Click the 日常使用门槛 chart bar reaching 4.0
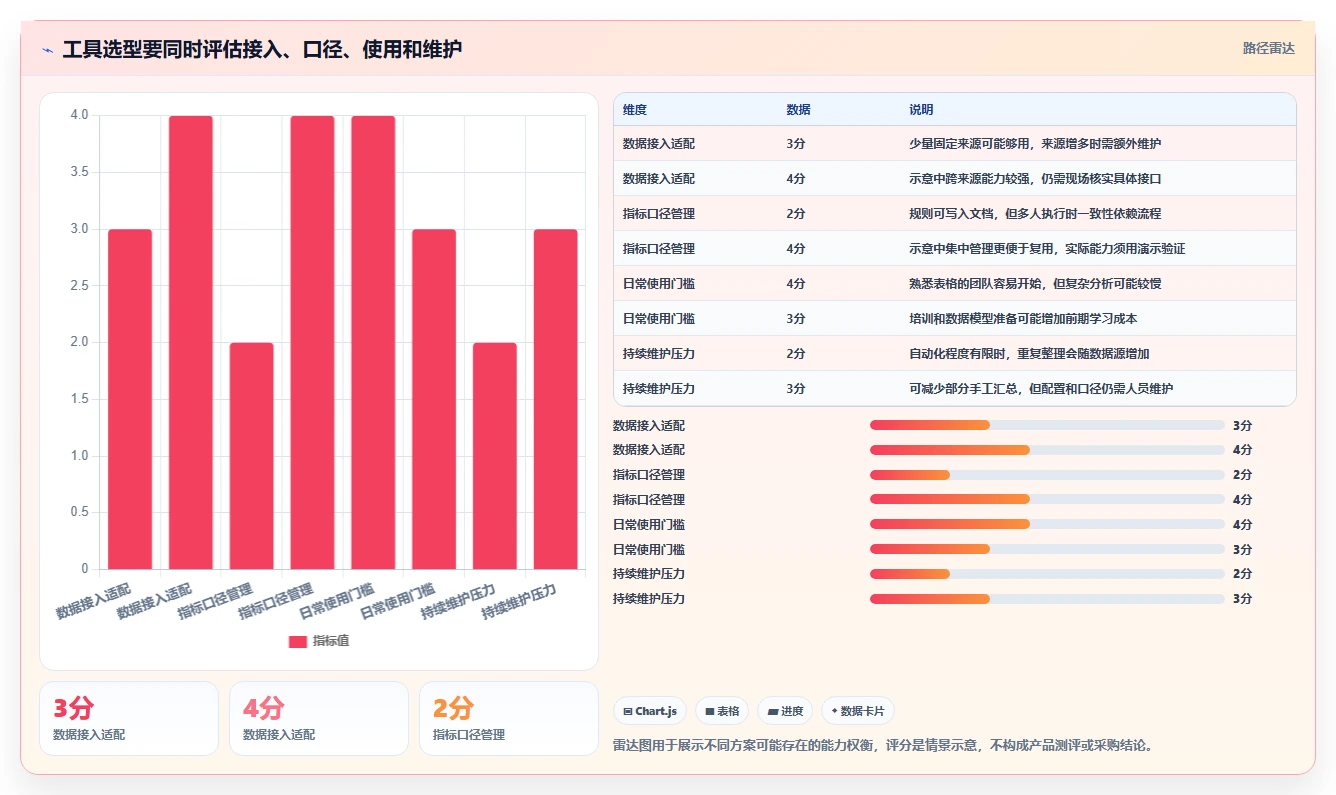This screenshot has width=1336, height=795. click(x=373, y=342)
